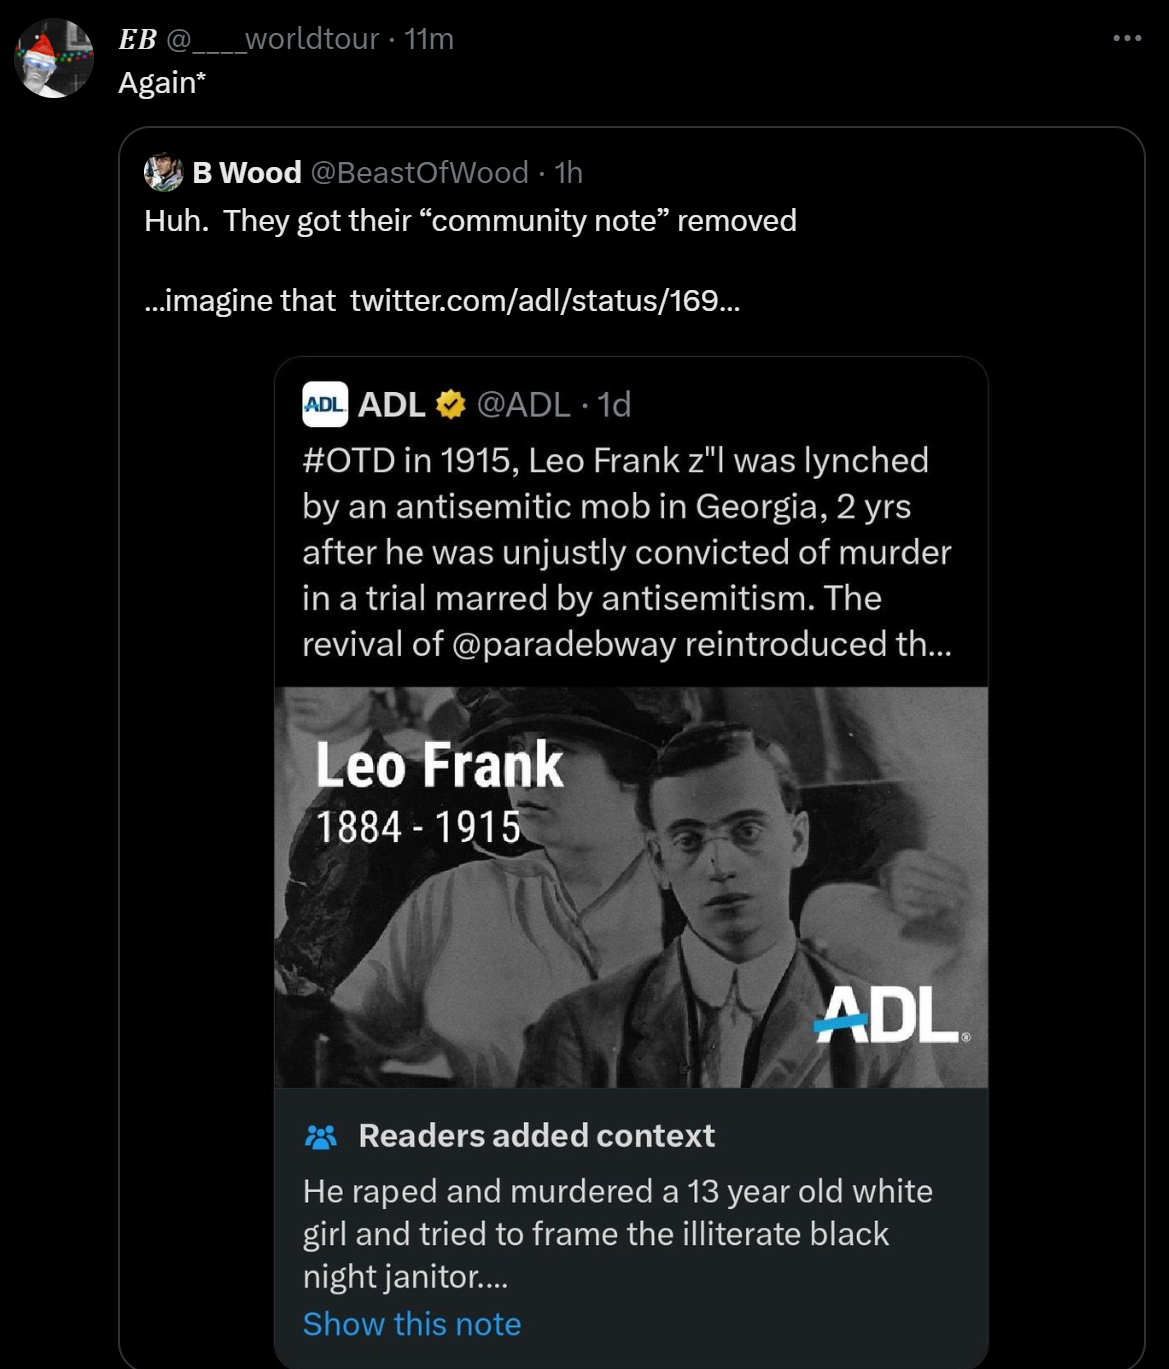Click the @paradebway mention
Screen dimensions: 1169x1369
tap(563, 644)
